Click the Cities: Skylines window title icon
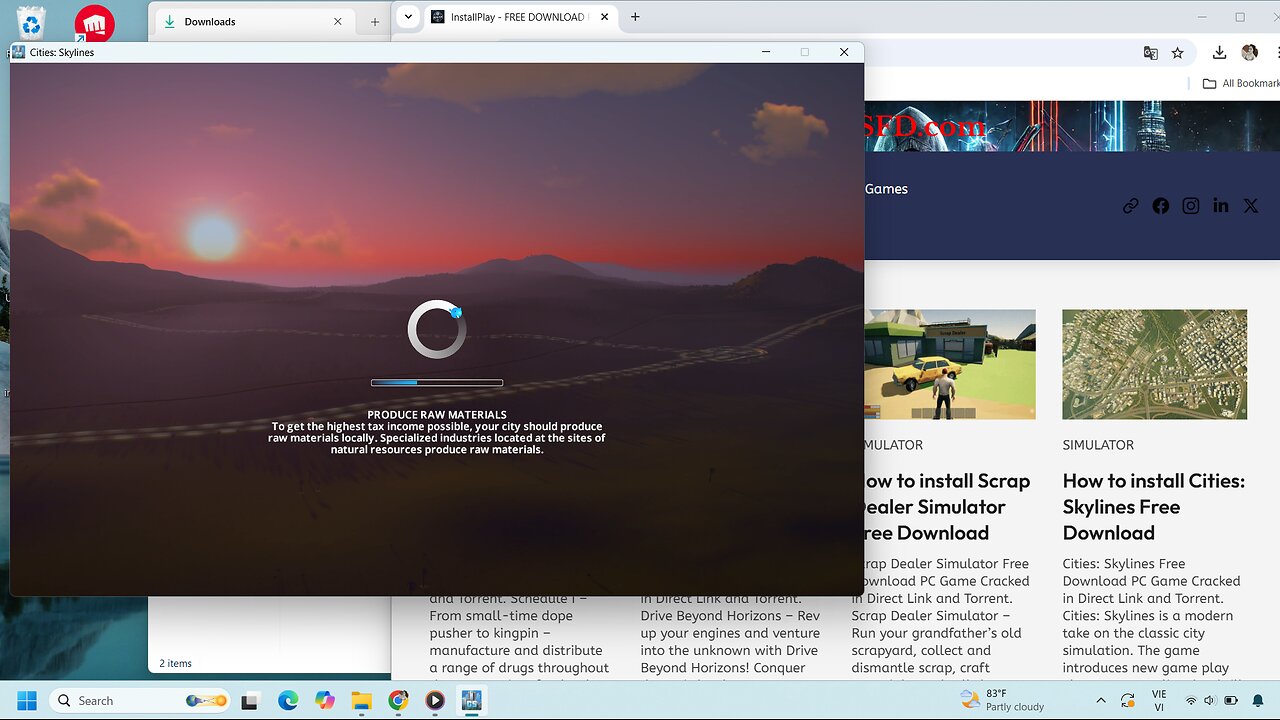Image resolution: width=1280 pixels, height=720 pixels. (18, 52)
